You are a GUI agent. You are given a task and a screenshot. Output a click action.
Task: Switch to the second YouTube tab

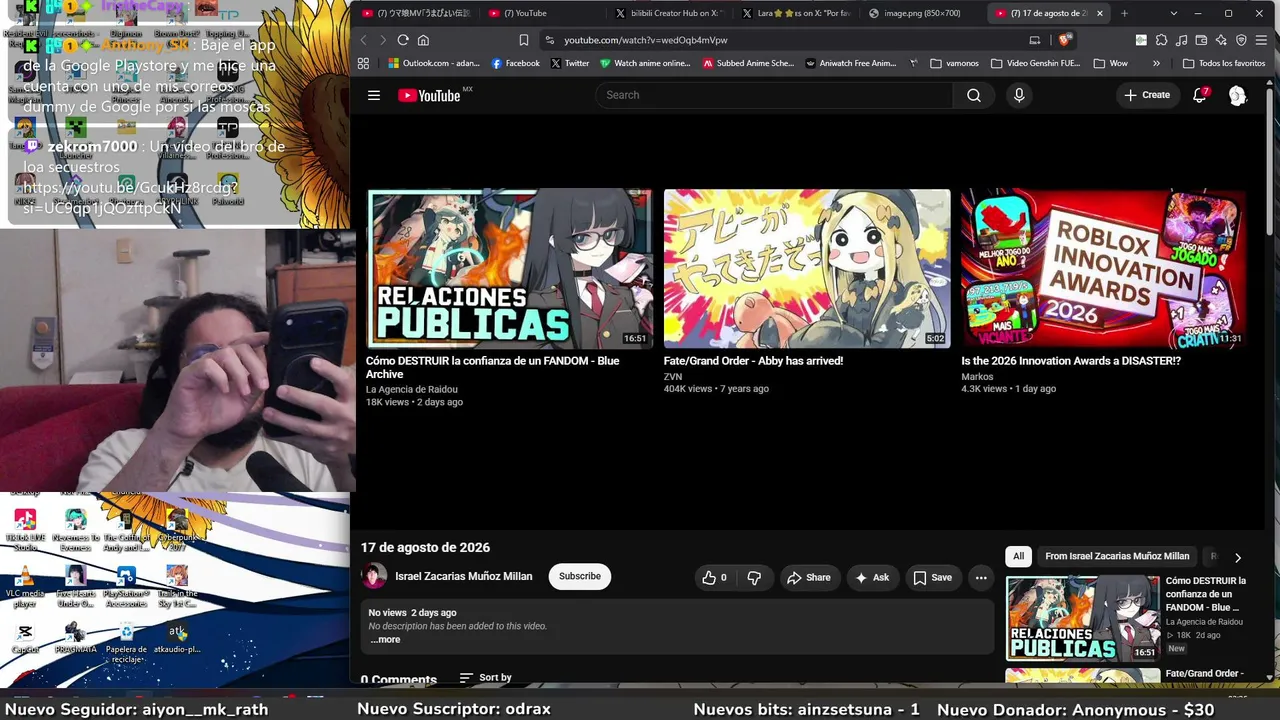click(543, 14)
